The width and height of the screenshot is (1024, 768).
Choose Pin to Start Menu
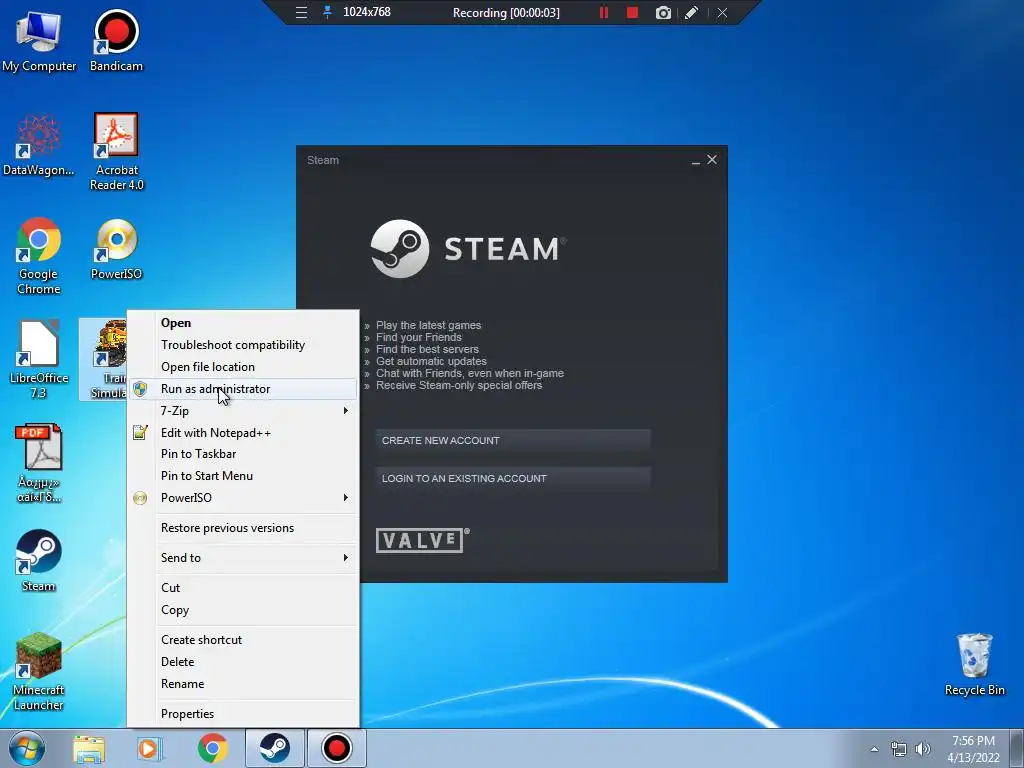243,476
